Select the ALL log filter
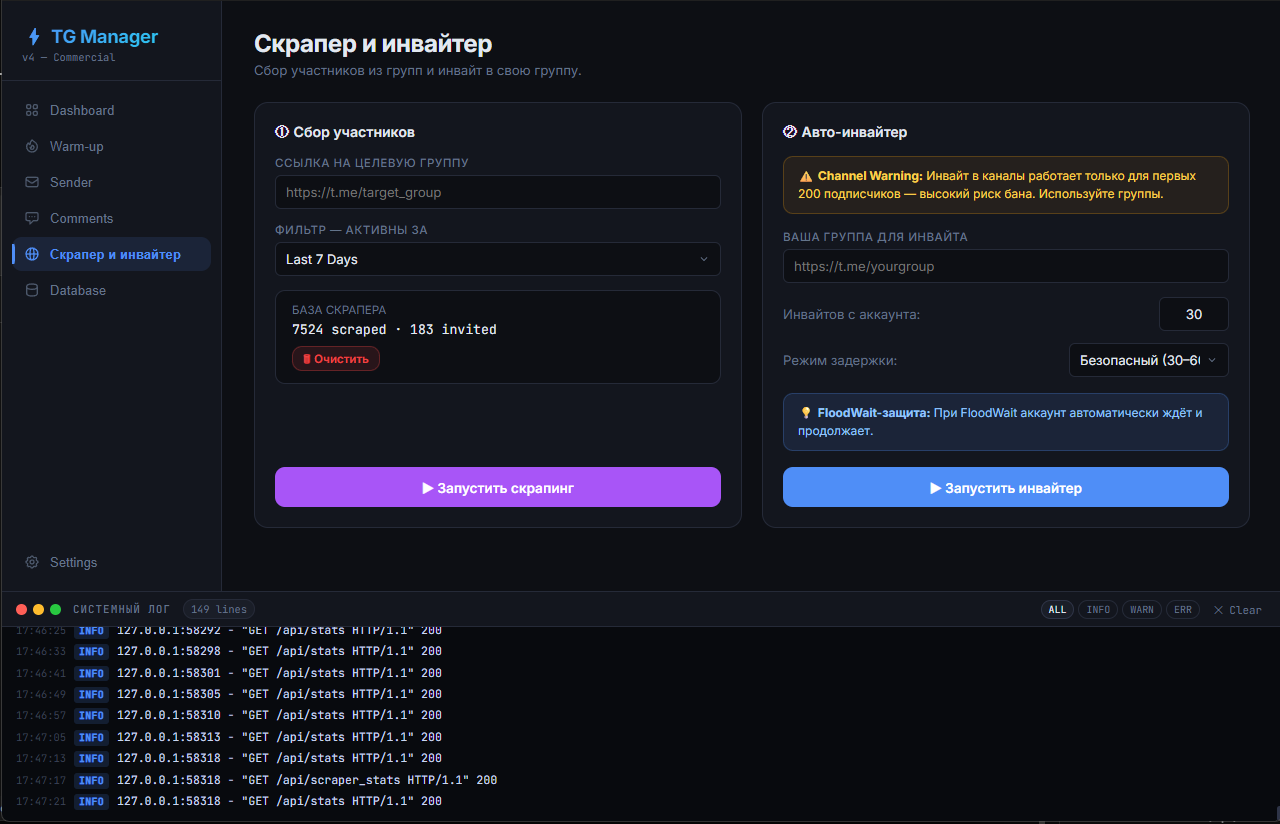This screenshot has height=824, width=1280. pyautogui.click(x=1057, y=609)
